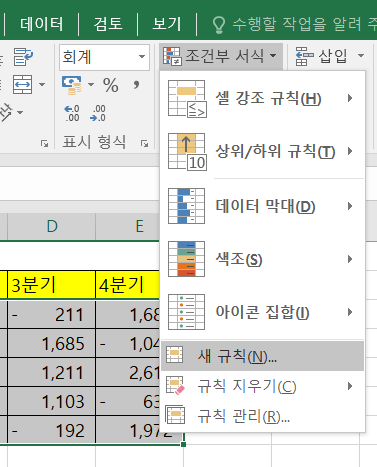The height and width of the screenshot is (467, 377).
Task: Click the new rule icon
Action: [175, 354]
